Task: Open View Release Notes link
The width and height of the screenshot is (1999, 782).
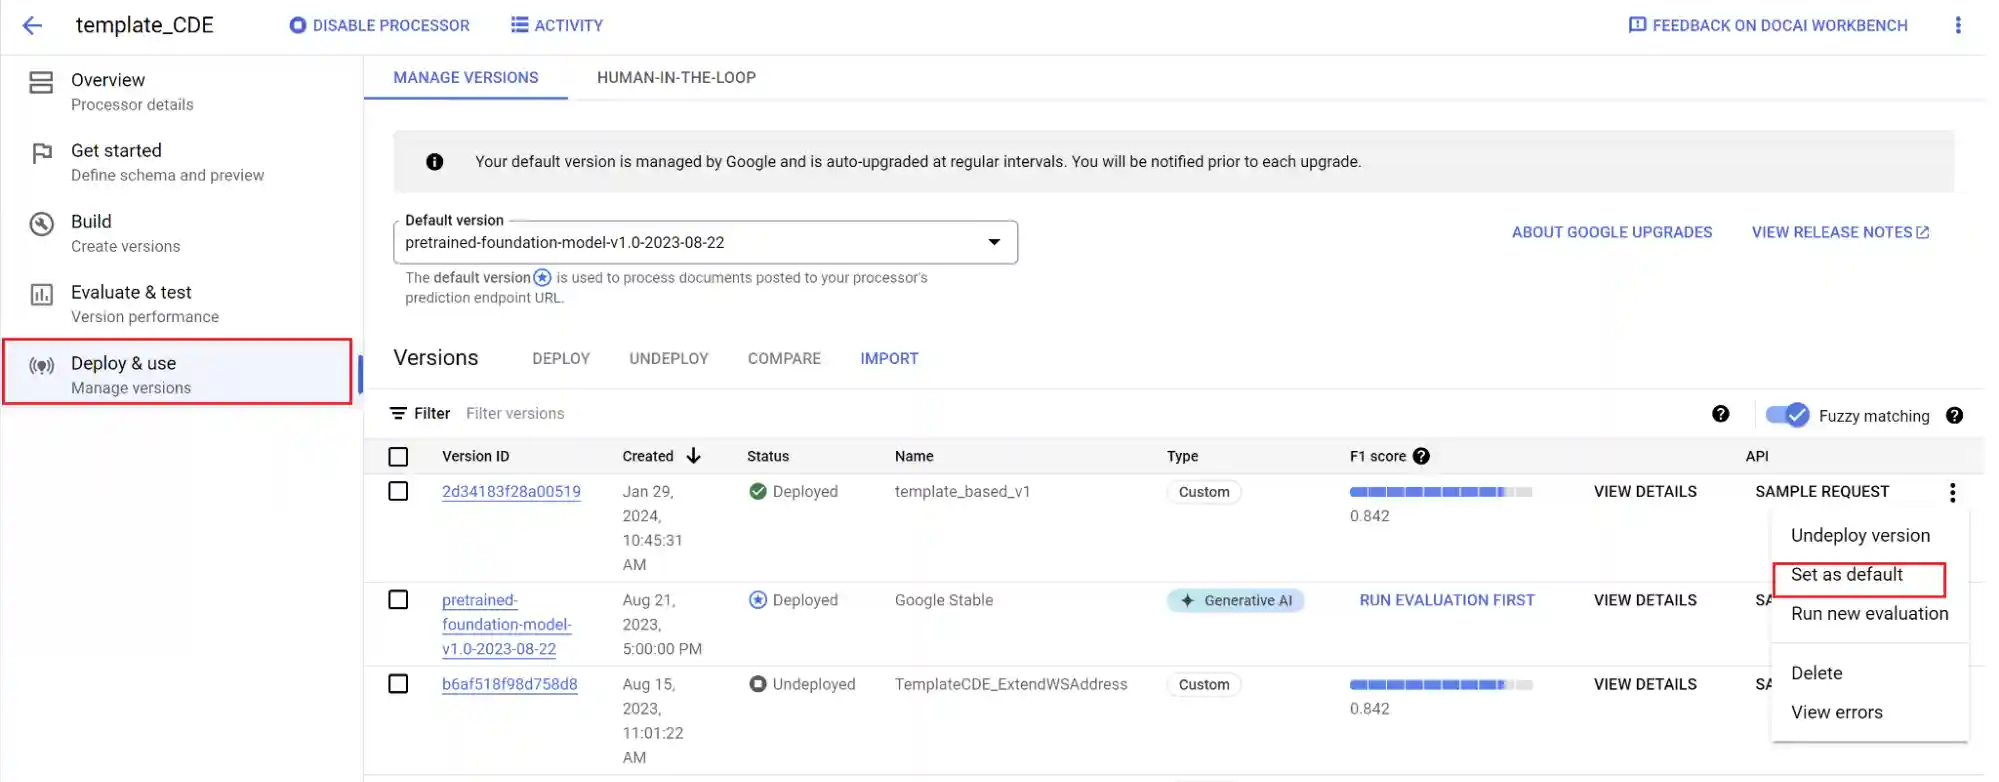Action: coord(1839,232)
